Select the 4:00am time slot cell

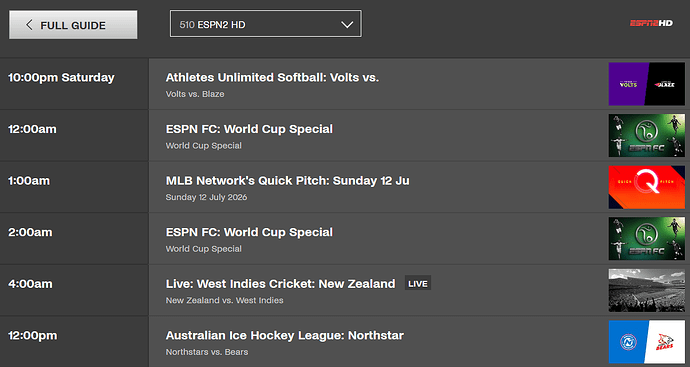pos(74,290)
